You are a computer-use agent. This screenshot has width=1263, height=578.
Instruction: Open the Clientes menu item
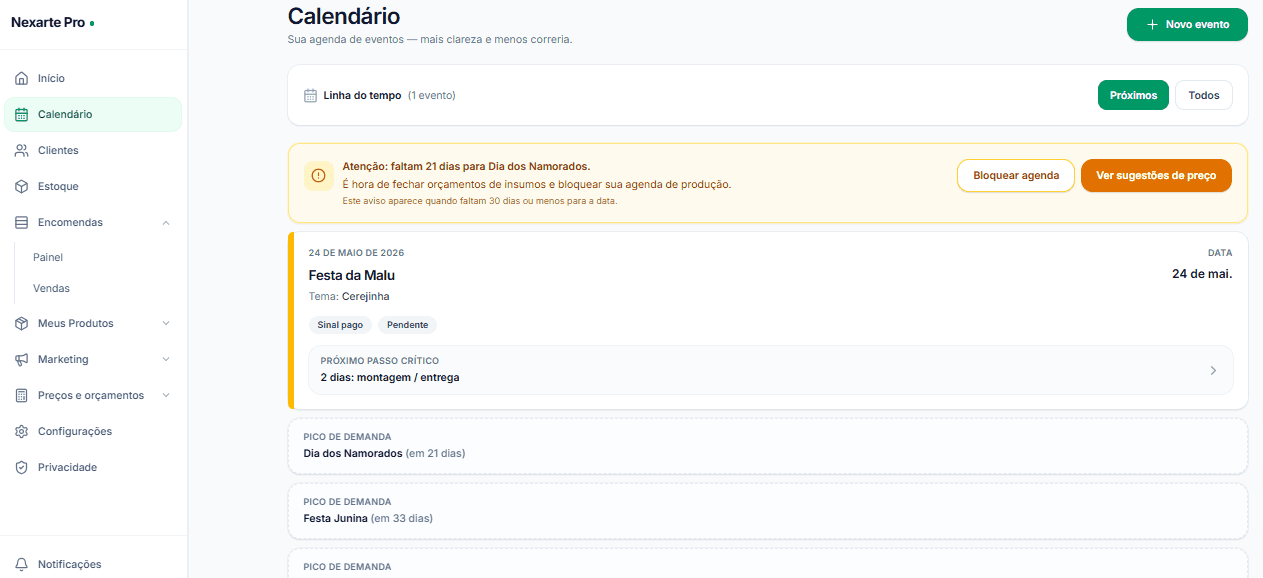pyautogui.click(x=94, y=150)
